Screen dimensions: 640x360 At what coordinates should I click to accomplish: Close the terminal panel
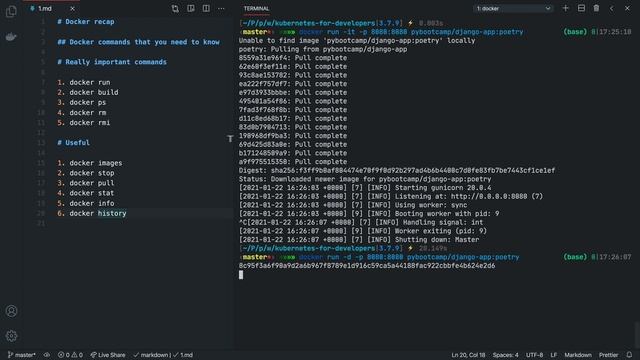627,8
